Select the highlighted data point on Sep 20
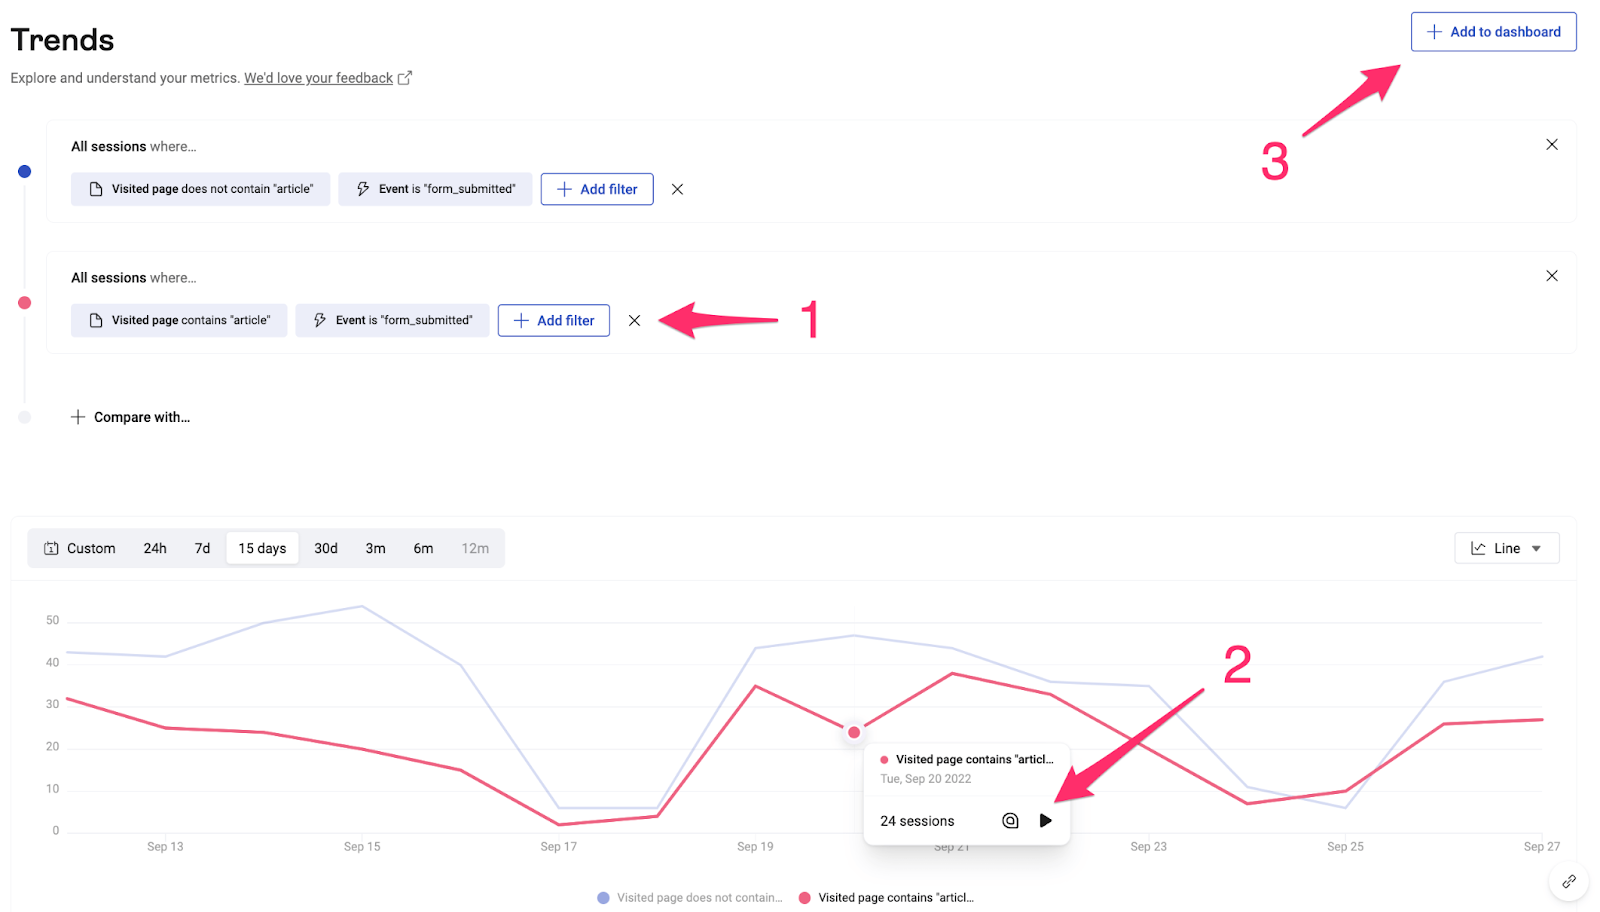 coord(854,732)
